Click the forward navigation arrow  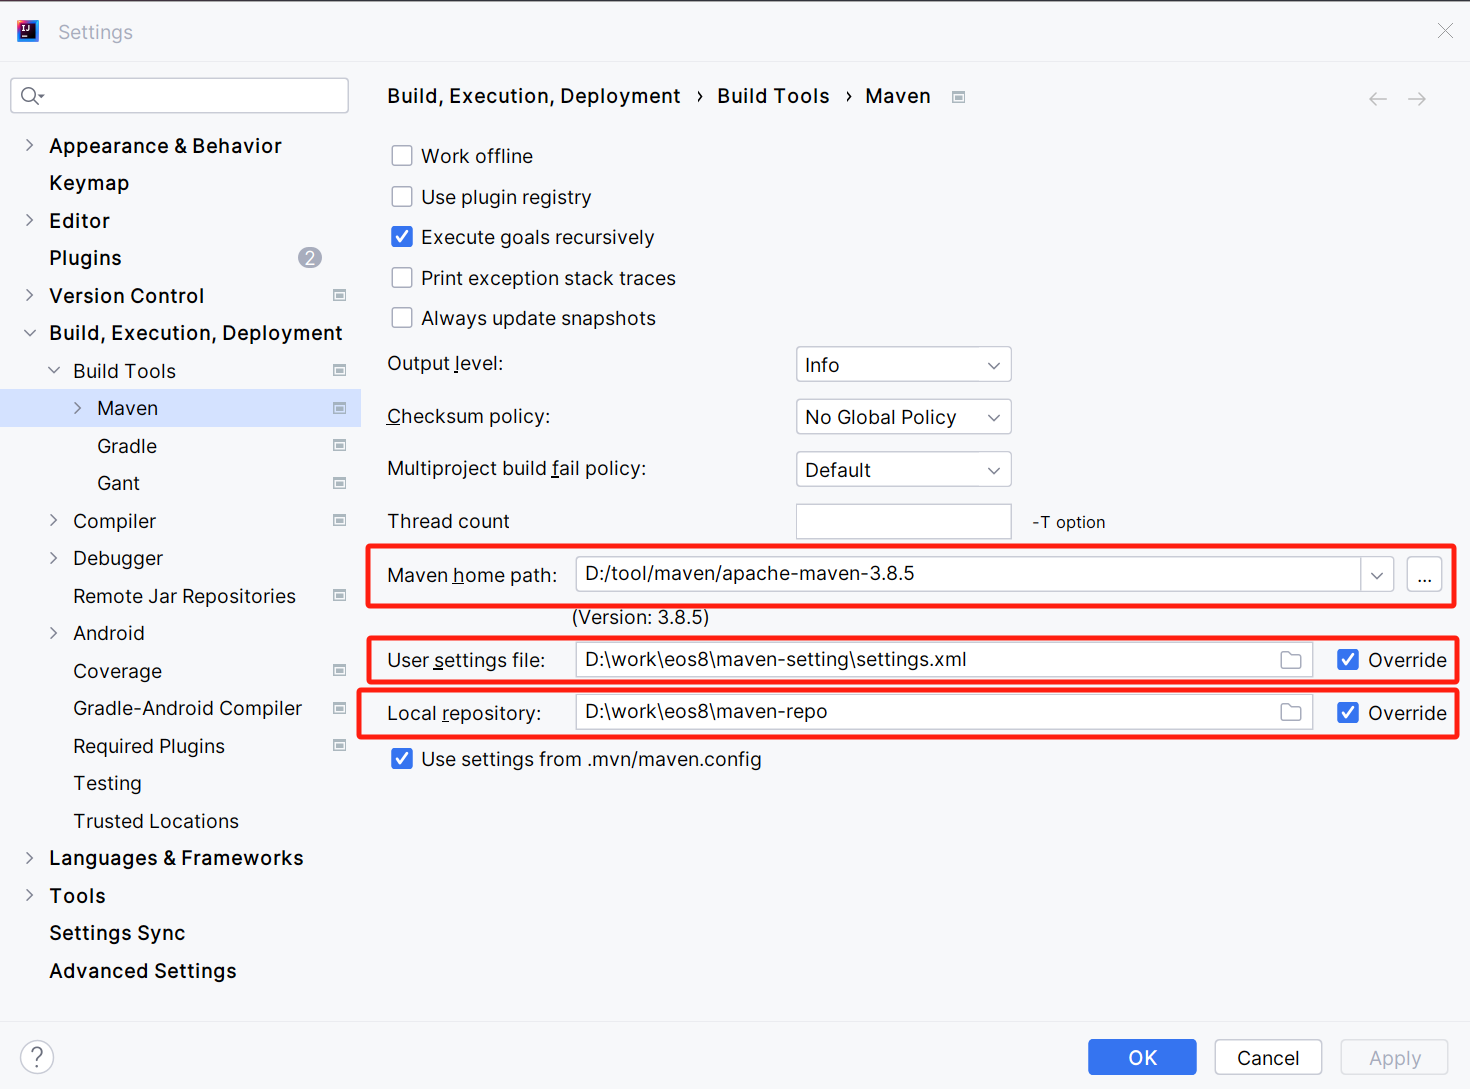pos(1417,99)
